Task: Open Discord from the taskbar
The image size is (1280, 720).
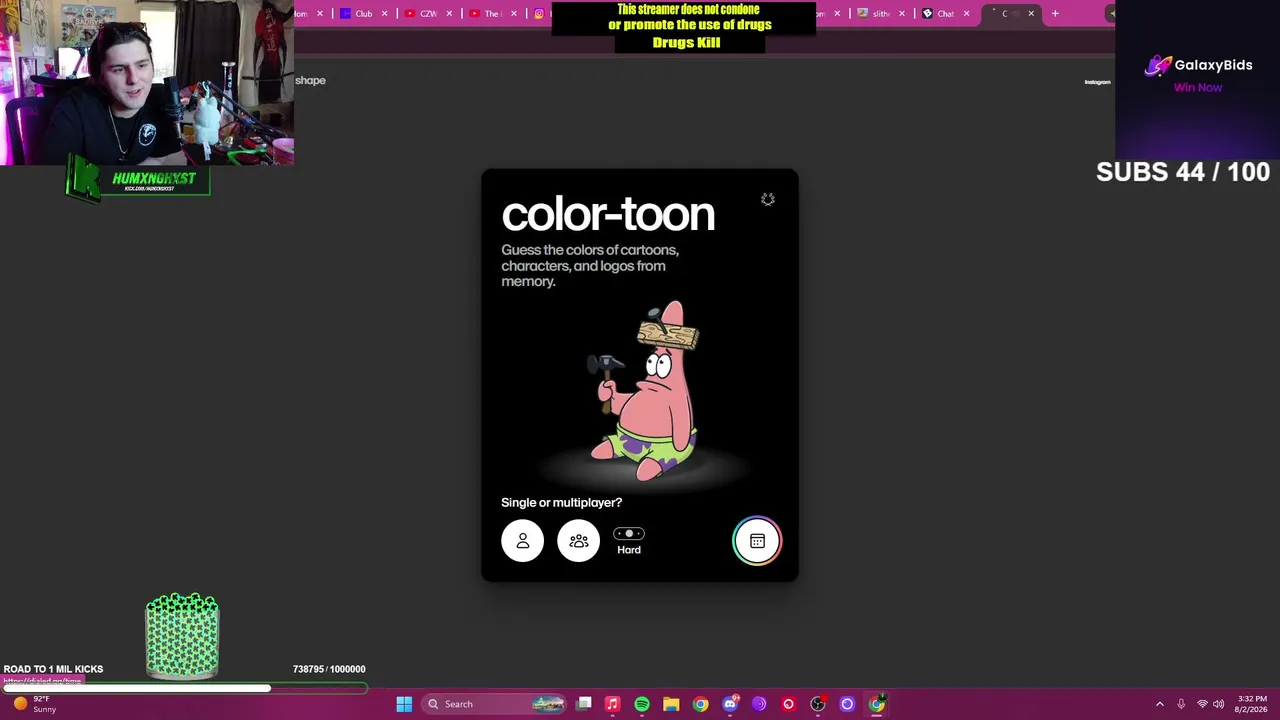Action: coord(730,704)
